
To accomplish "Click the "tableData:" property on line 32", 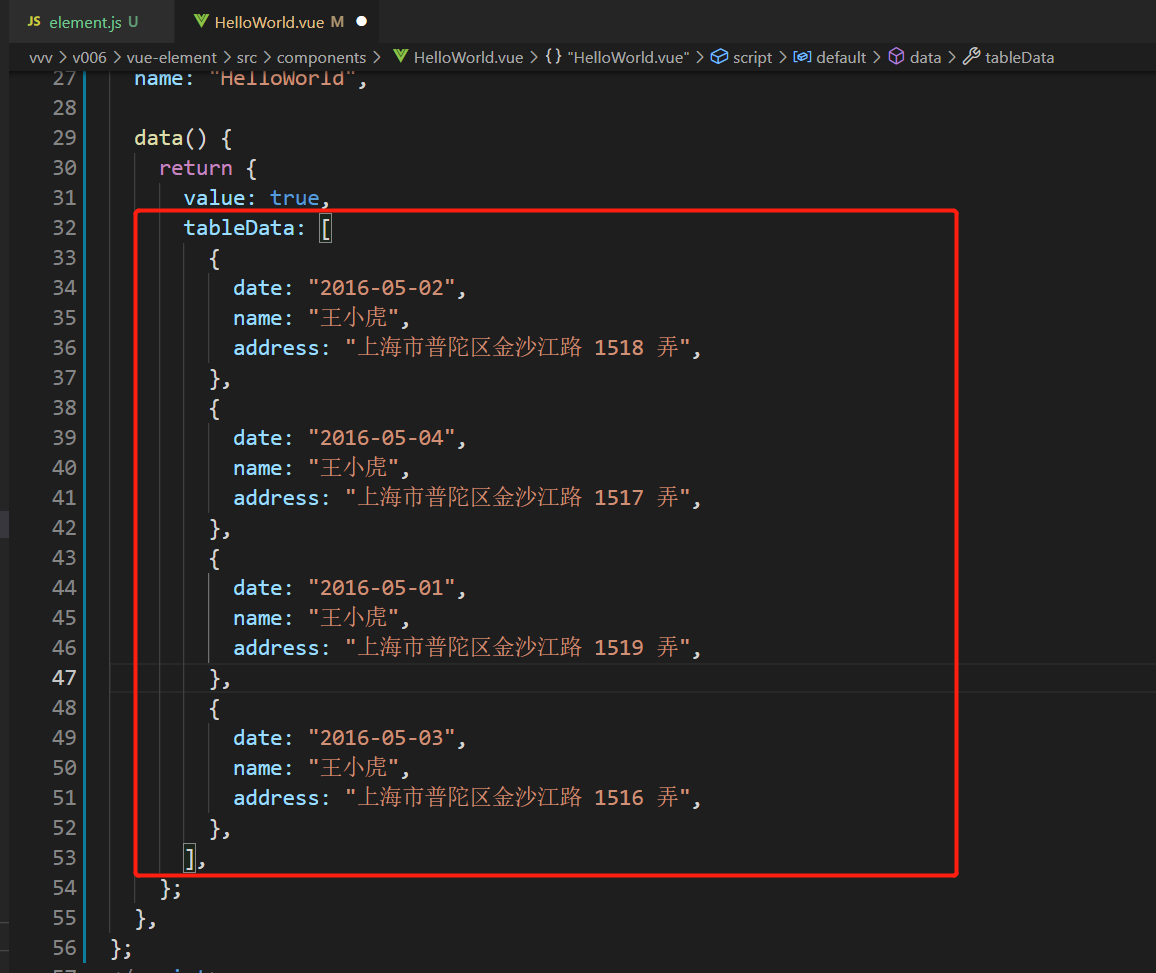I will click(245, 228).
